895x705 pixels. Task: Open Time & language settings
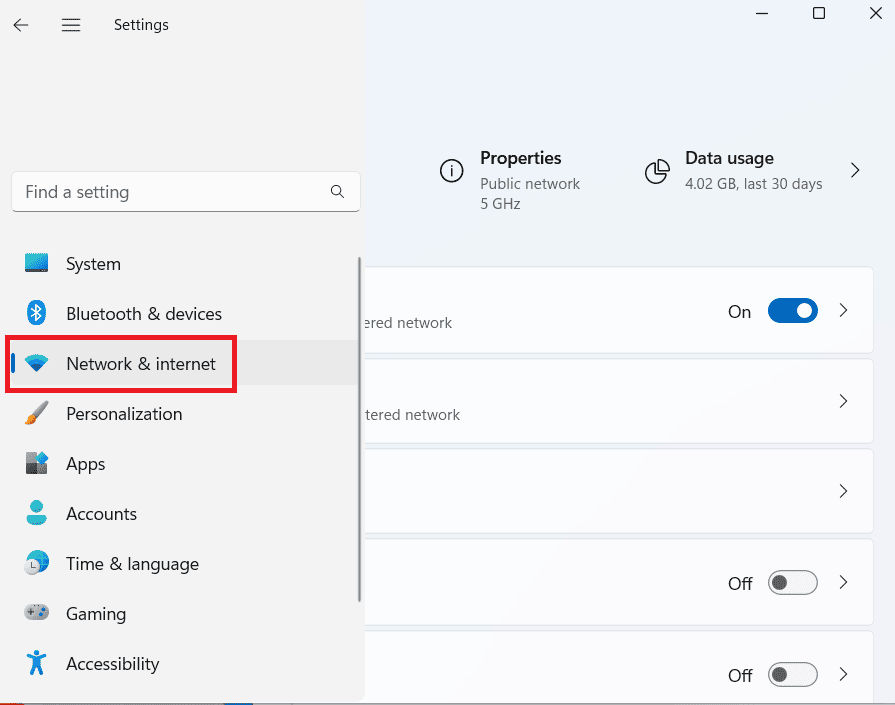point(184,563)
